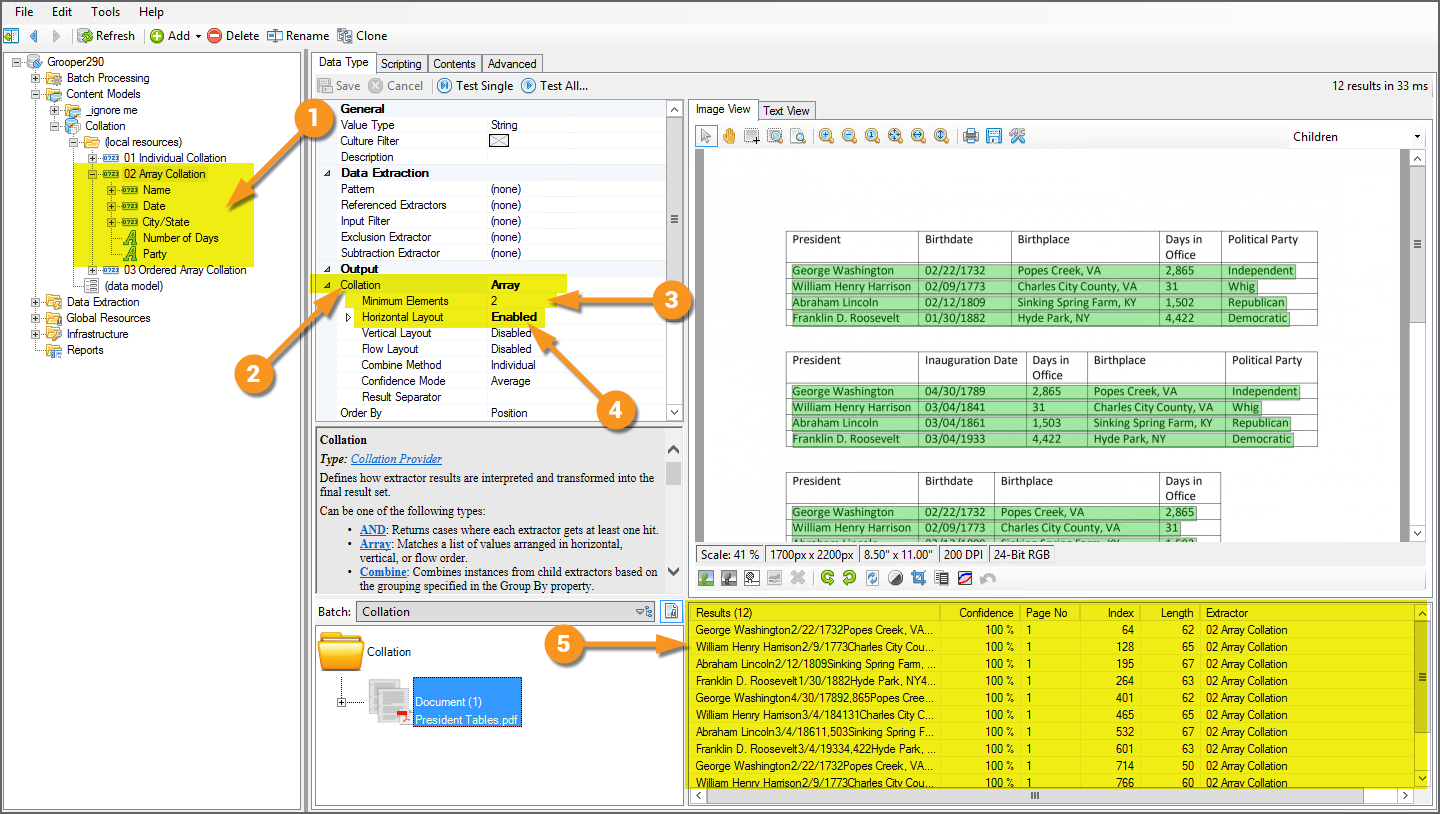The height and width of the screenshot is (814, 1440).
Task: Open the Text View tab
Action: [x=786, y=110]
